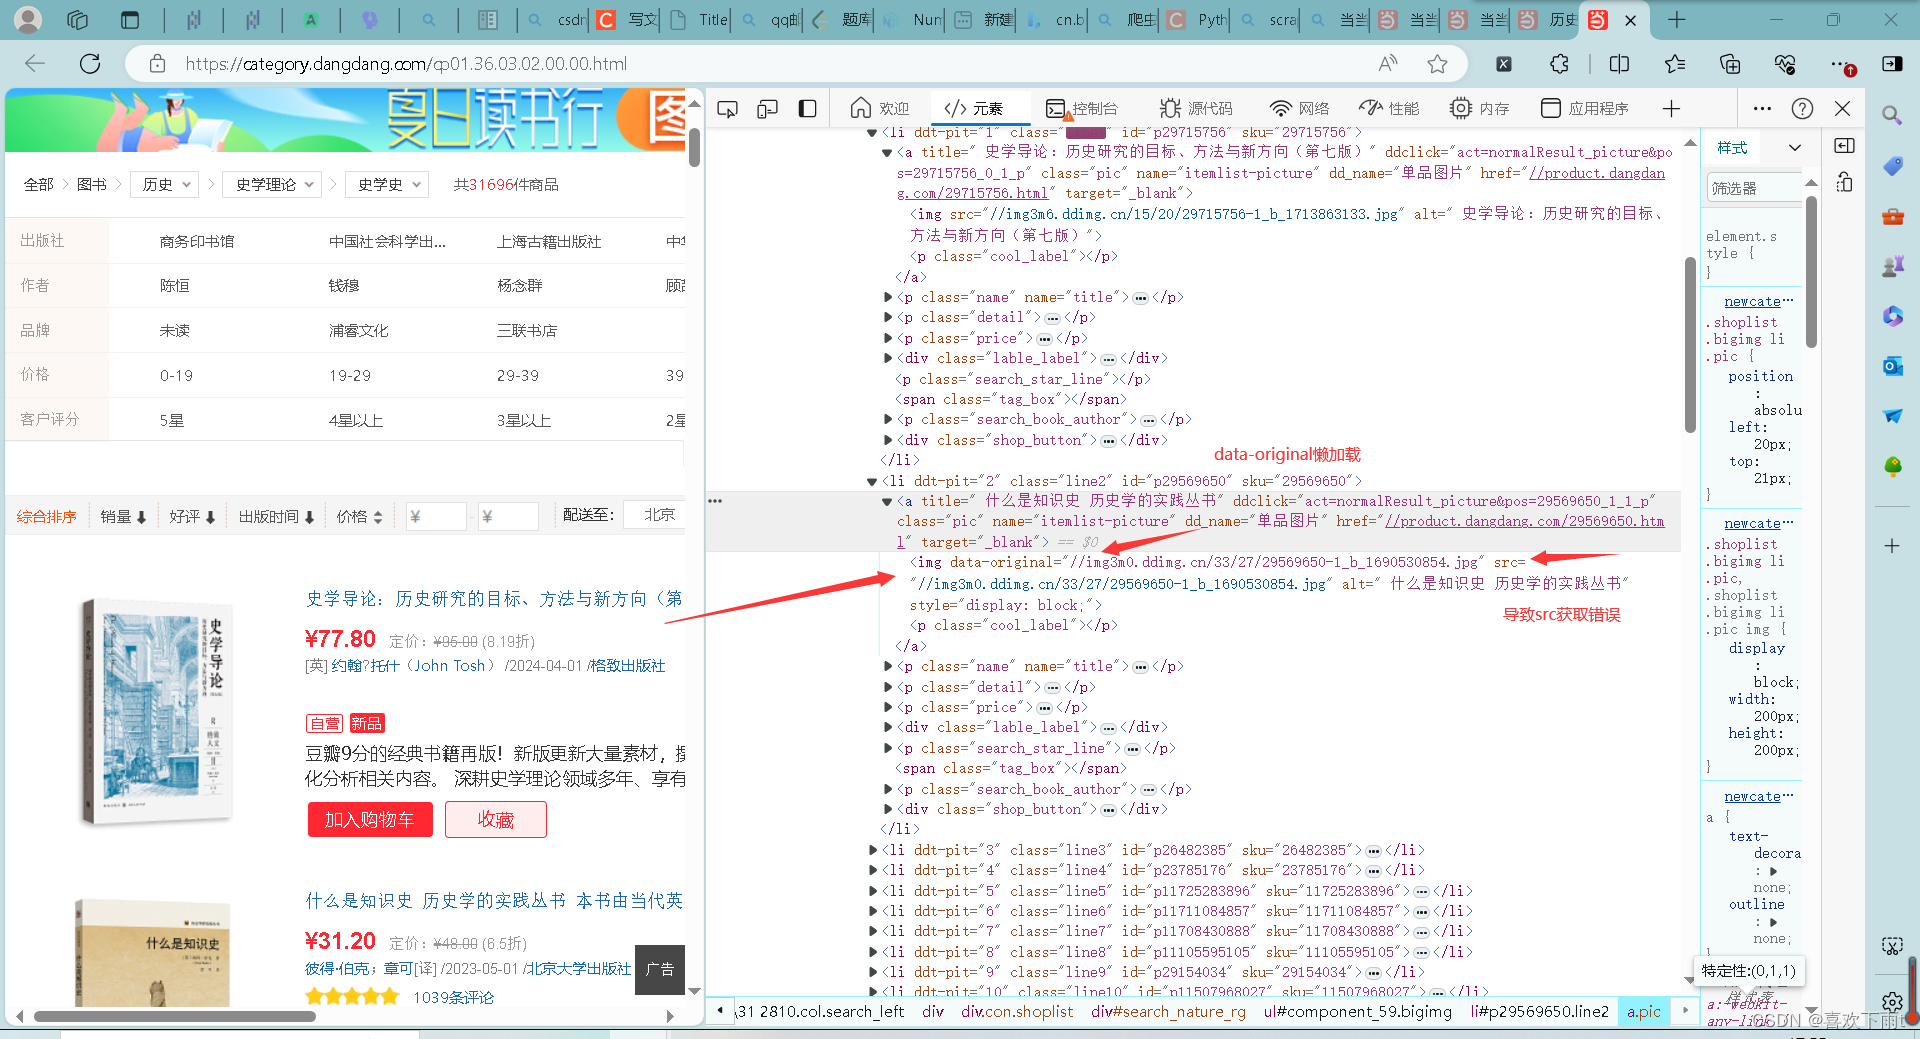Go back to previous page
The image size is (1920, 1039).
click(x=35, y=64)
